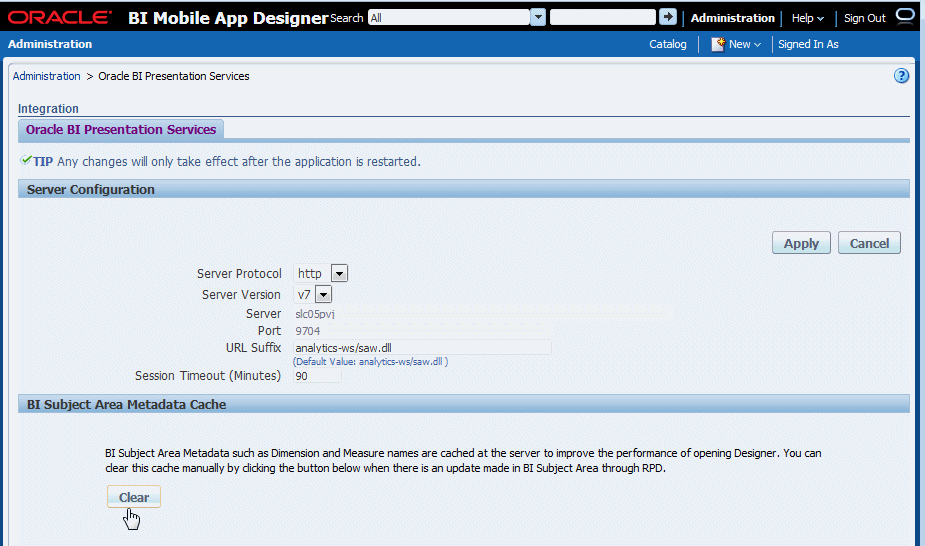Expand the Server Protocol dropdown
925x546 pixels.
pyautogui.click(x=339, y=274)
